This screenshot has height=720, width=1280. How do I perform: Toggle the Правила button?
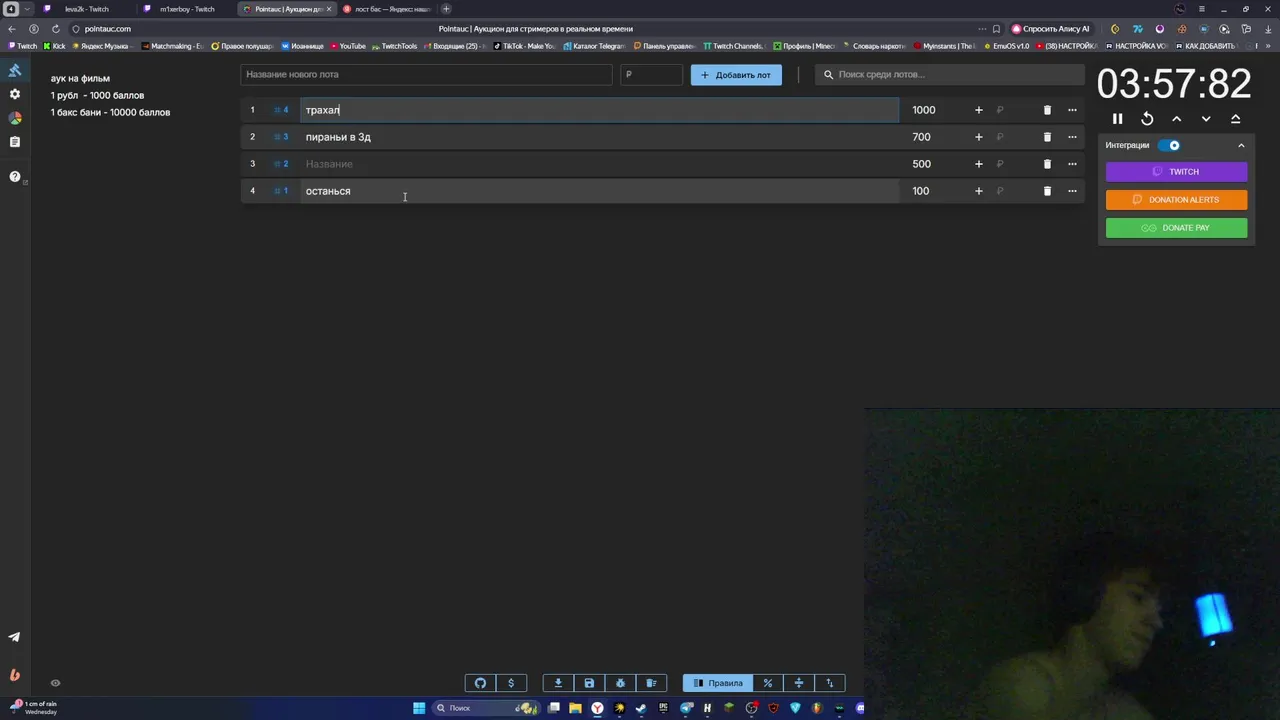(718, 683)
